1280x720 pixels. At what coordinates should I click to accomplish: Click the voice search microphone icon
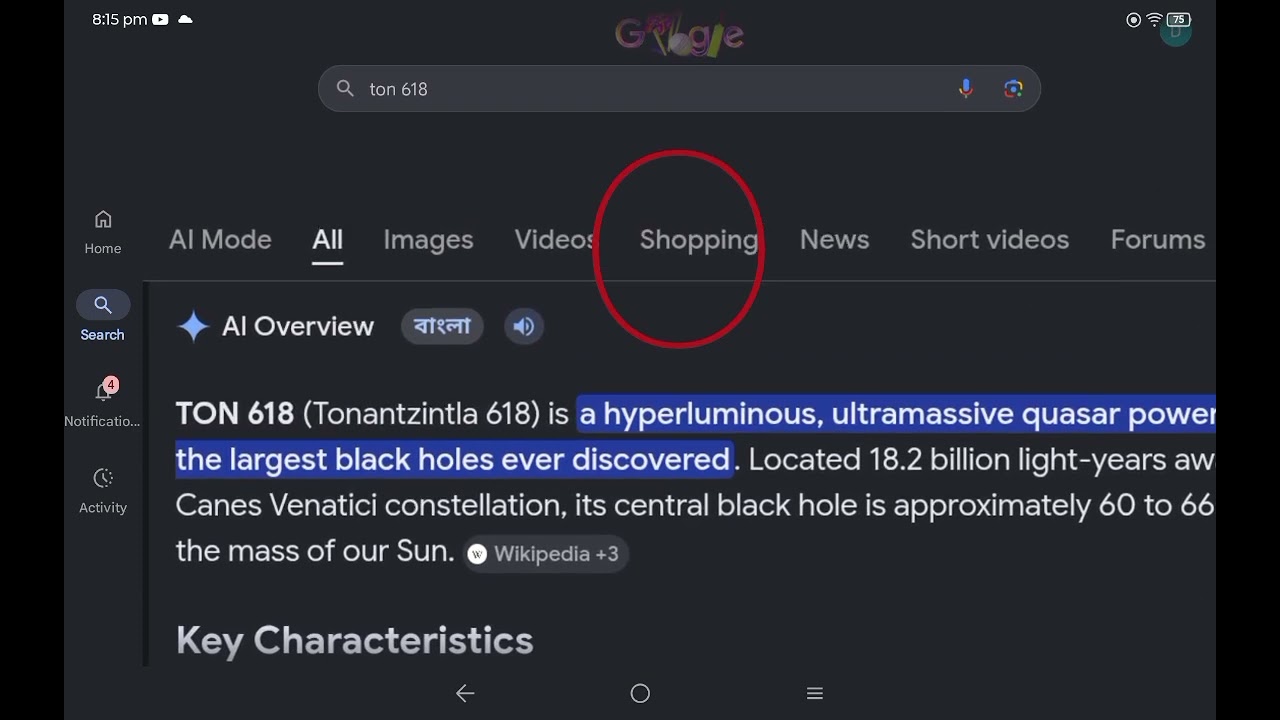coord(965,89)
